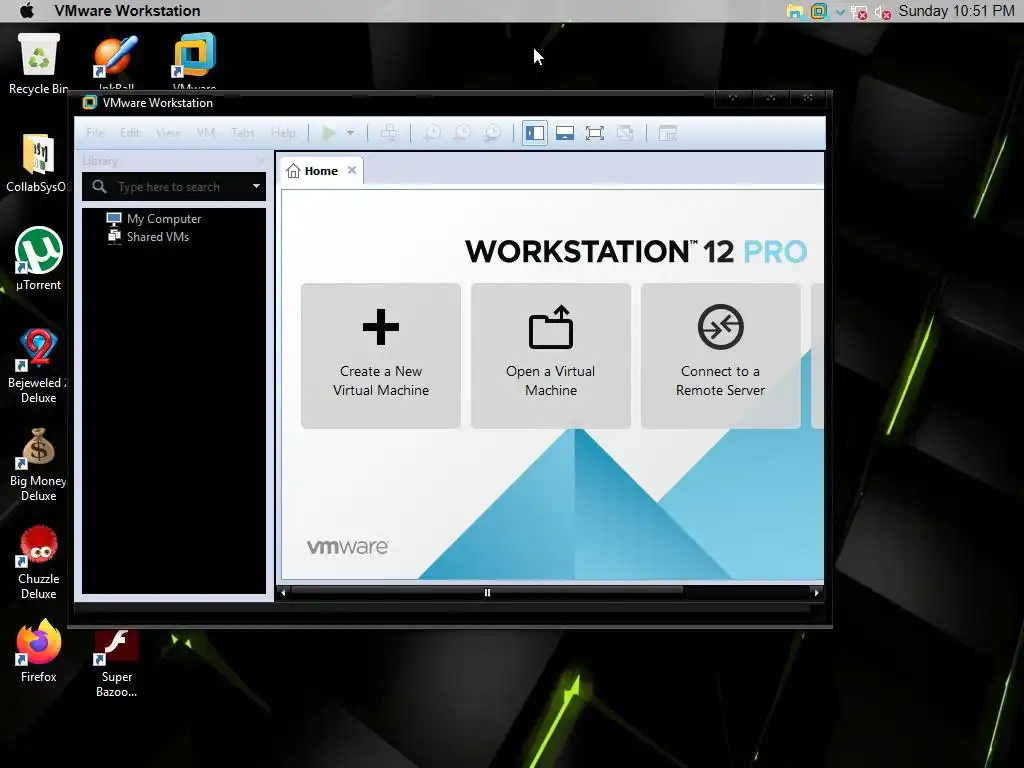Screen dimensions: 1024x768
Task: Click the plus icon on Create tile
Action: pos(381,327)
